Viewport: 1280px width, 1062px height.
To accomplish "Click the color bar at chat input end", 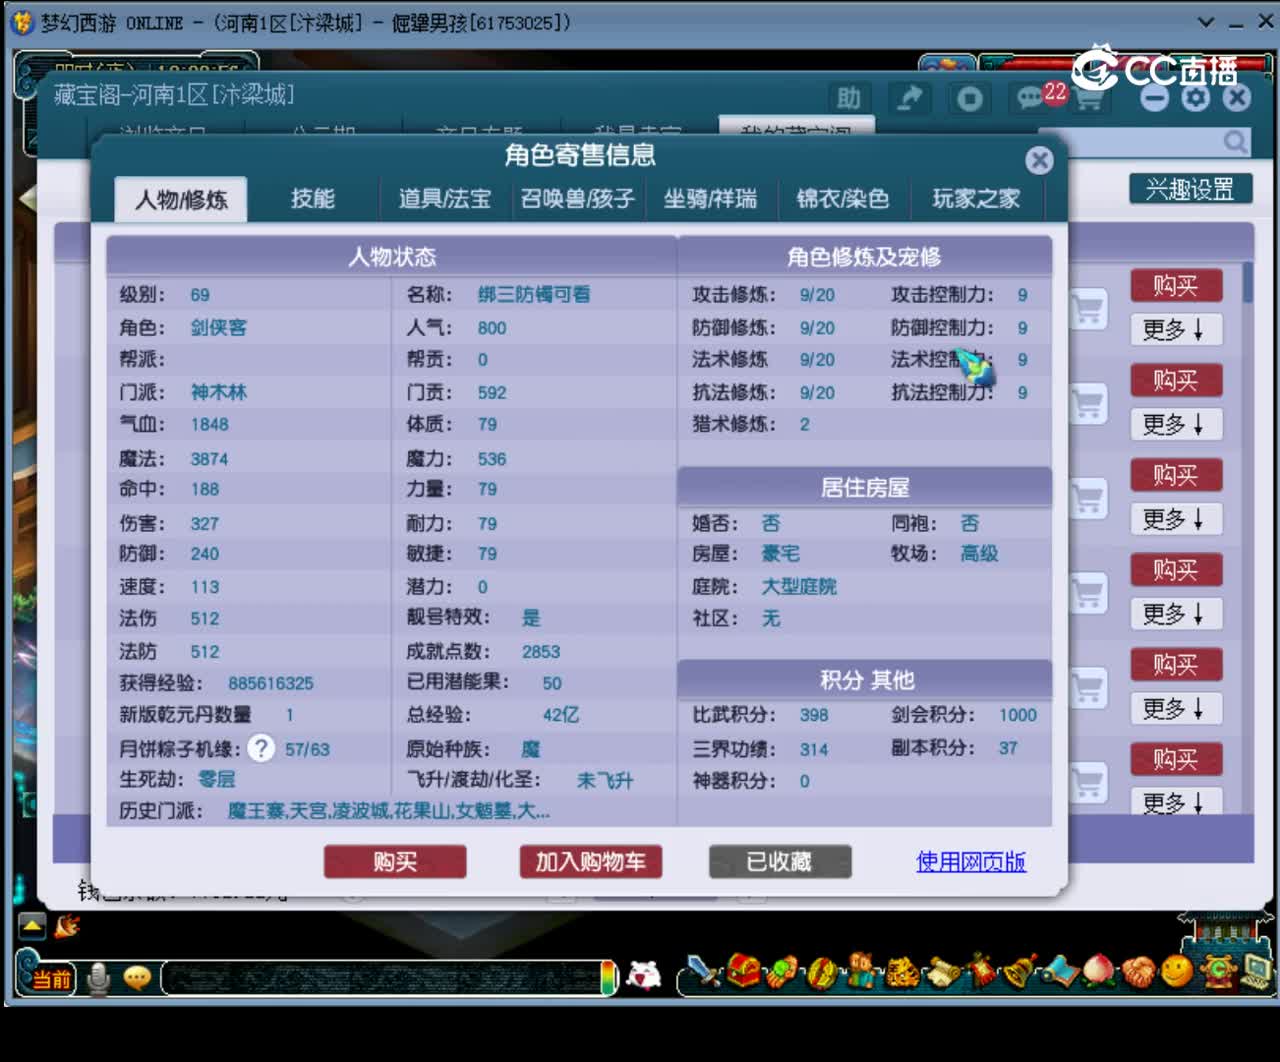I will [609, 978].
